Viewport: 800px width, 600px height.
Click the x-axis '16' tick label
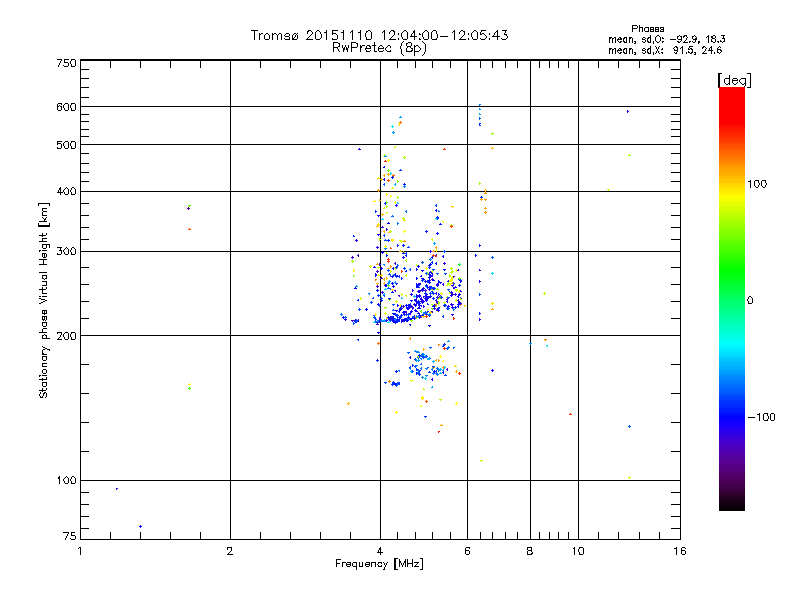(x=680, y=551)
